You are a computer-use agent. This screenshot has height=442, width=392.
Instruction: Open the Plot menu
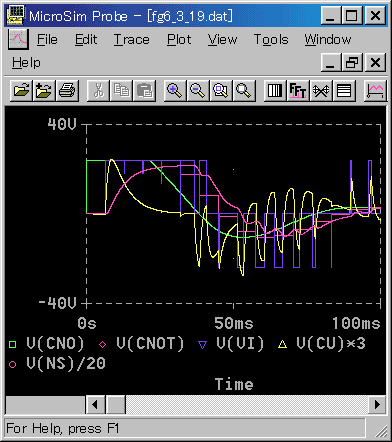[x=179, y=40]
